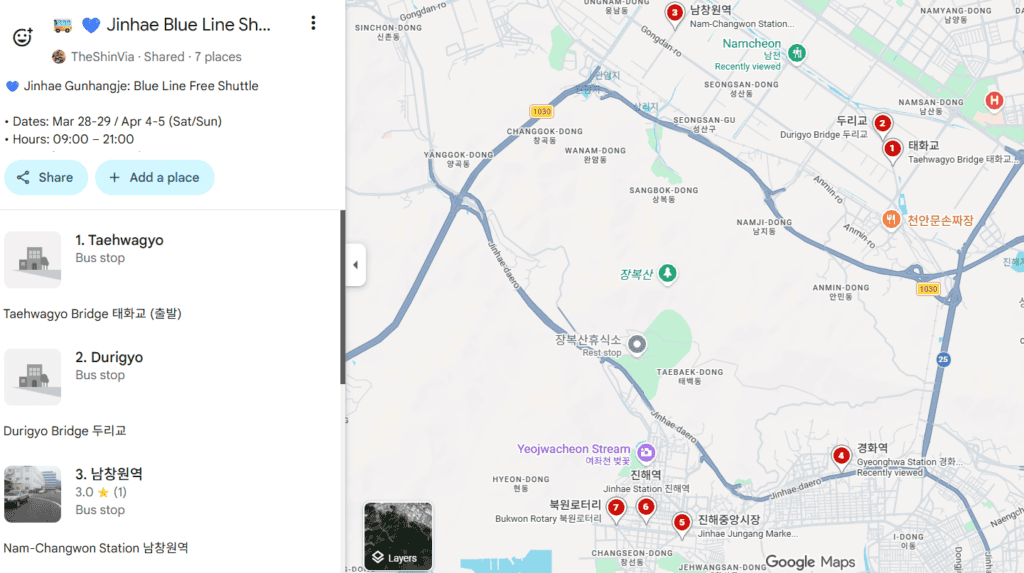Click the orange restaurant marker on map
Image resolution: width=1024 pixels, height=573 pixels.
[x=891, y=220]
